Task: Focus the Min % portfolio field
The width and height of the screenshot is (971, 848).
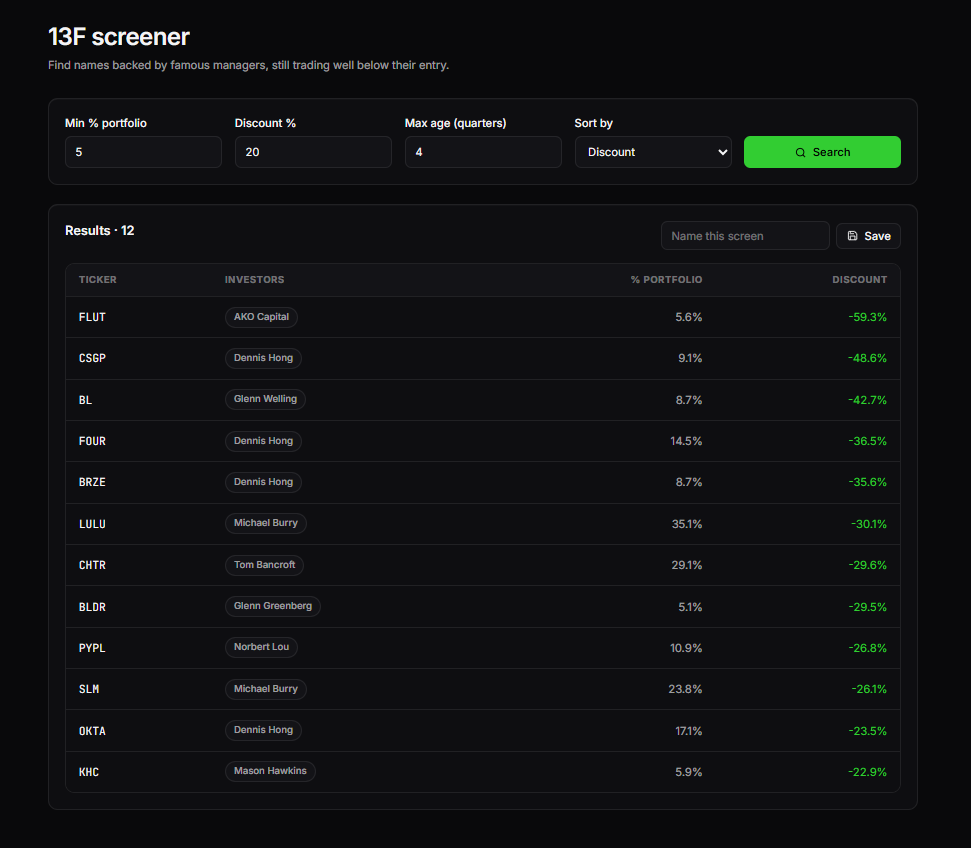Action: [x=143, y=152]
